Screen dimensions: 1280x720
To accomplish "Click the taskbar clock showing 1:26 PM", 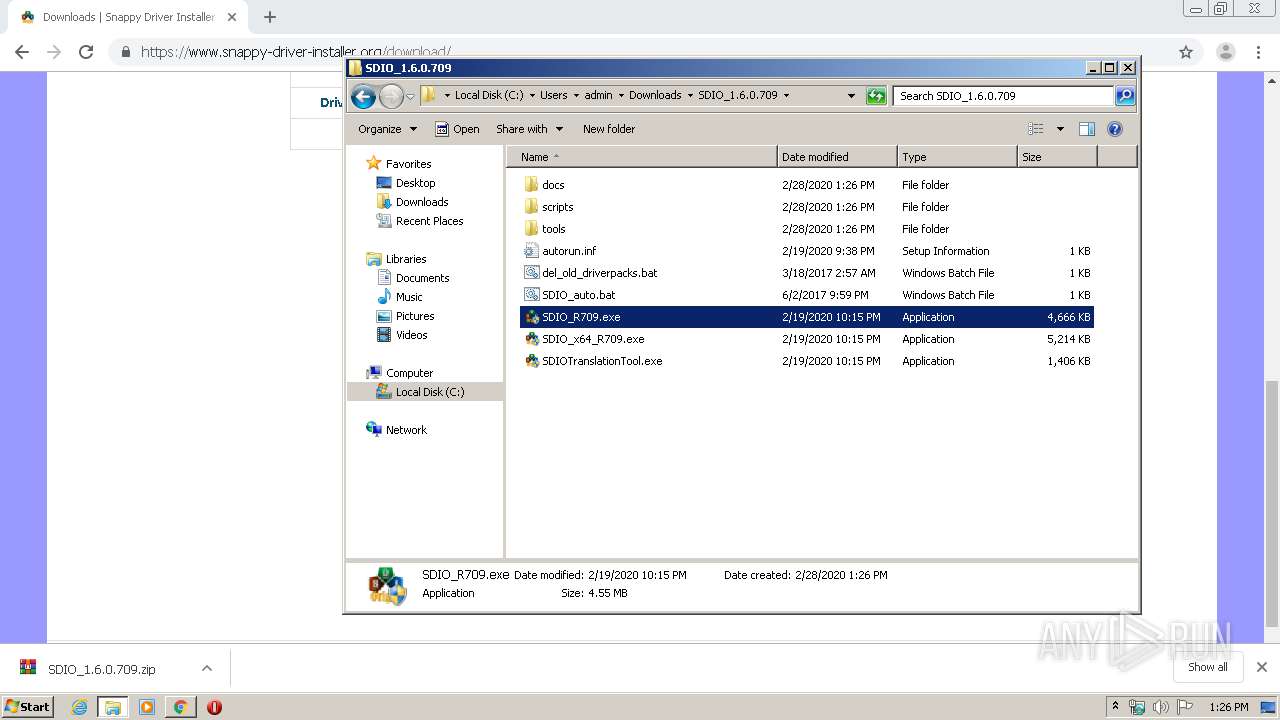I will click(x=1228, y=707).
